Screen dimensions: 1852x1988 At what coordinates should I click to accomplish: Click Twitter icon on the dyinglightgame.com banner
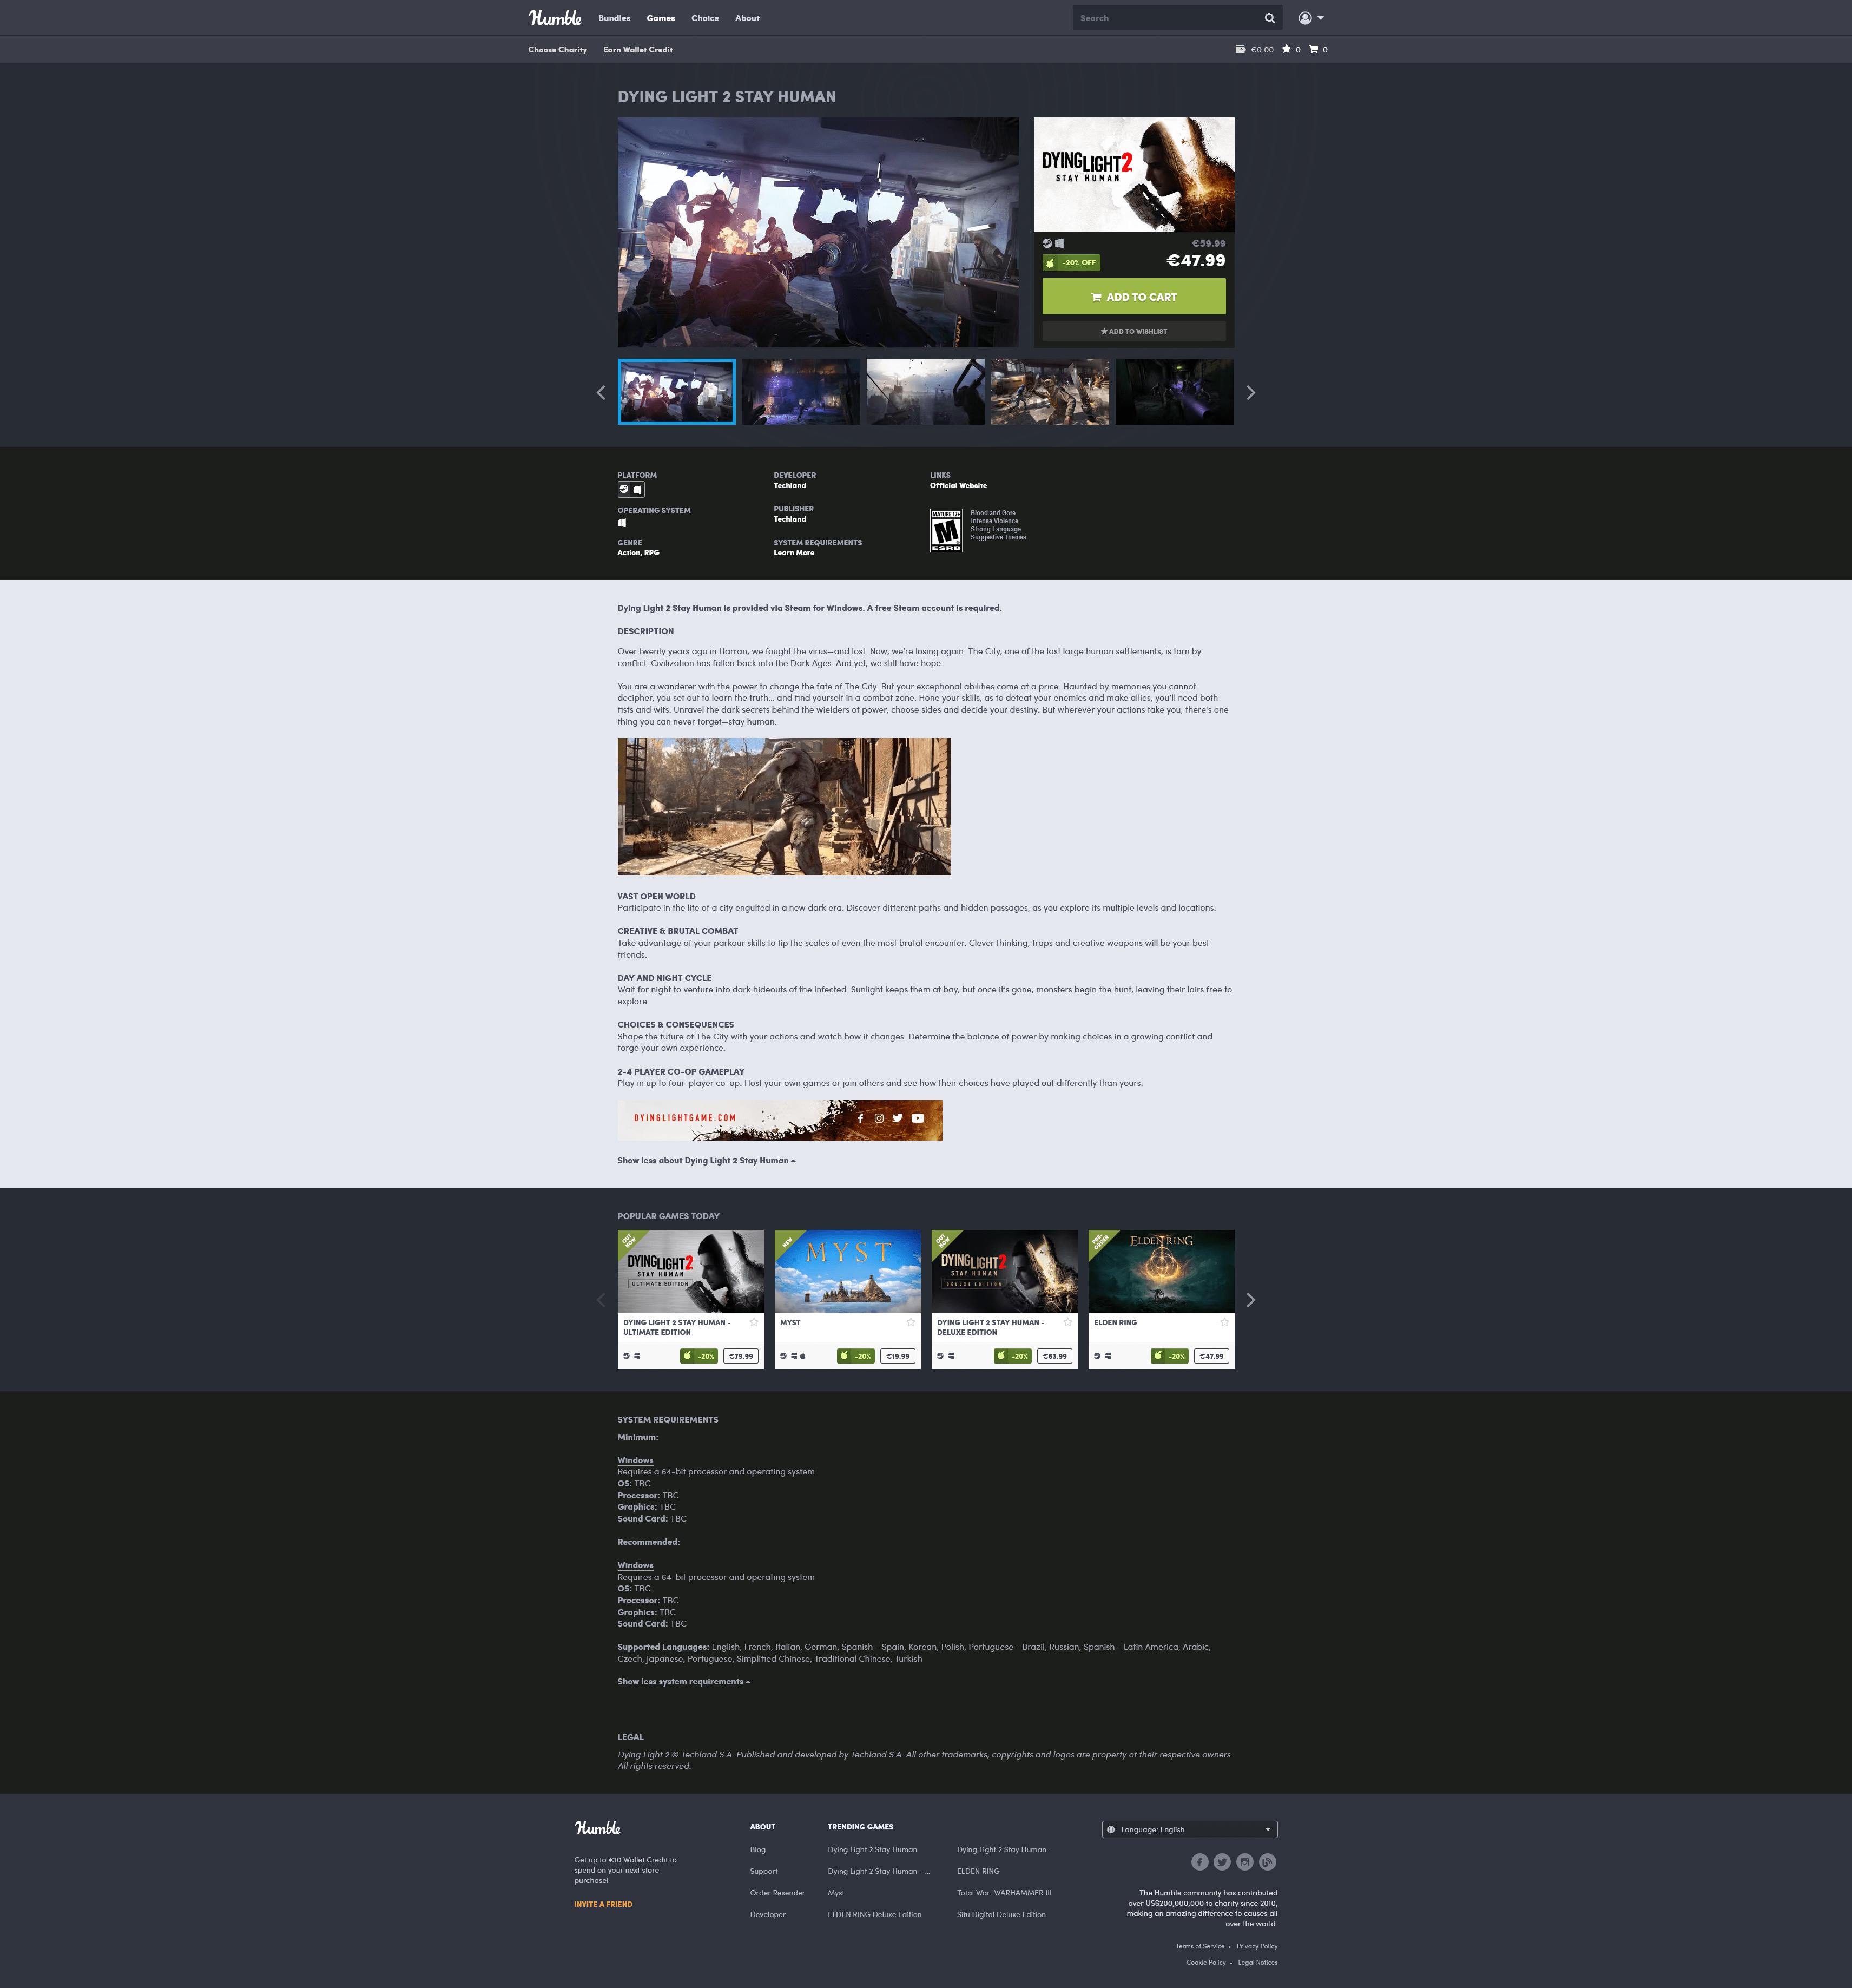(x=897, y=1118)
